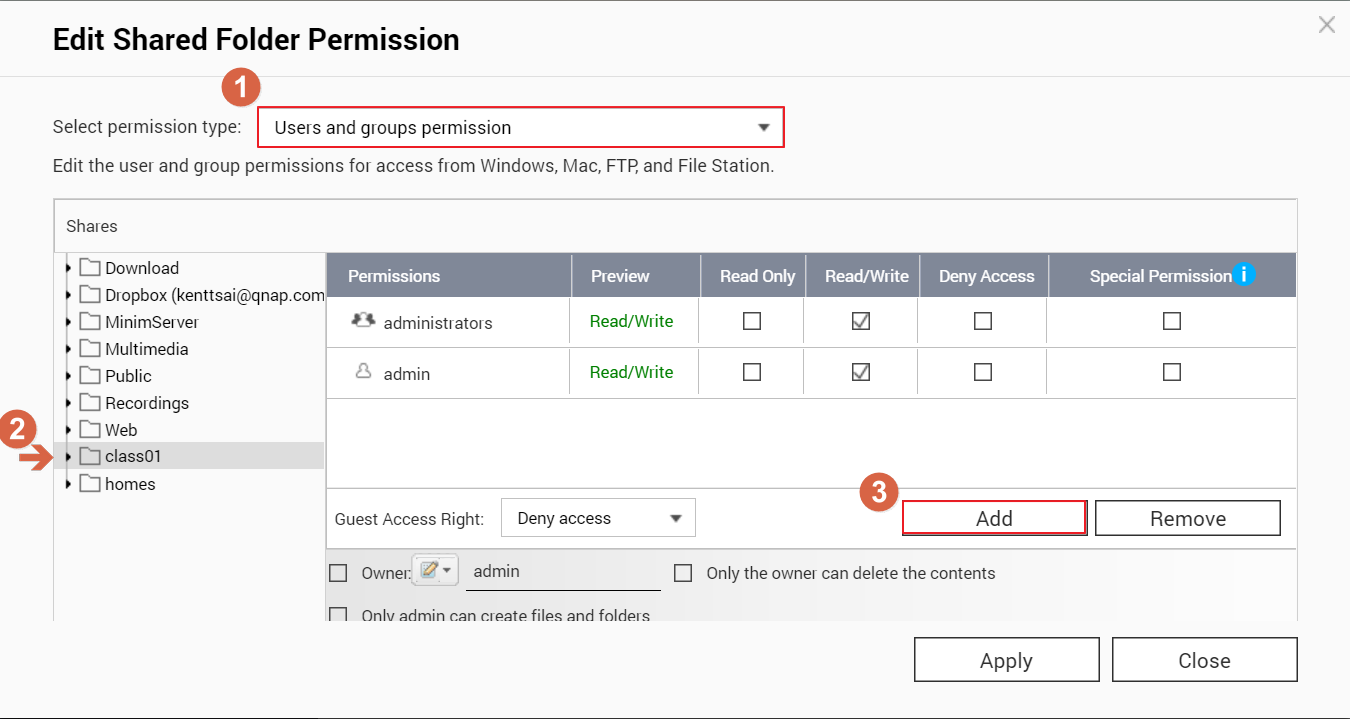
Task: Click the owner name input field
Action: click(x=562, y=572)
